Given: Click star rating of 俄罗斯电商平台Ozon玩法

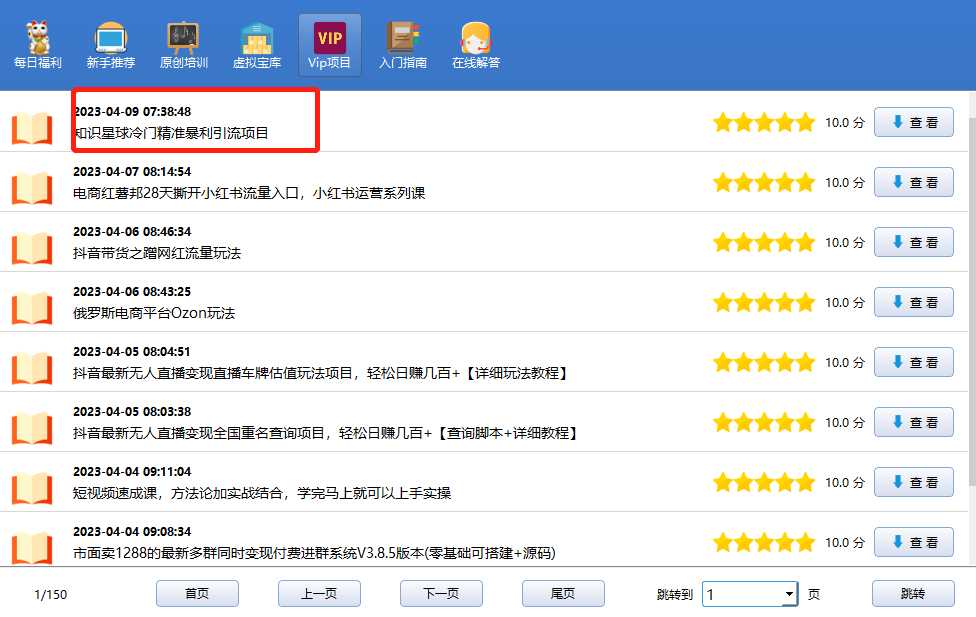Looking at the screenshot, I should click(x=764, y=302).
